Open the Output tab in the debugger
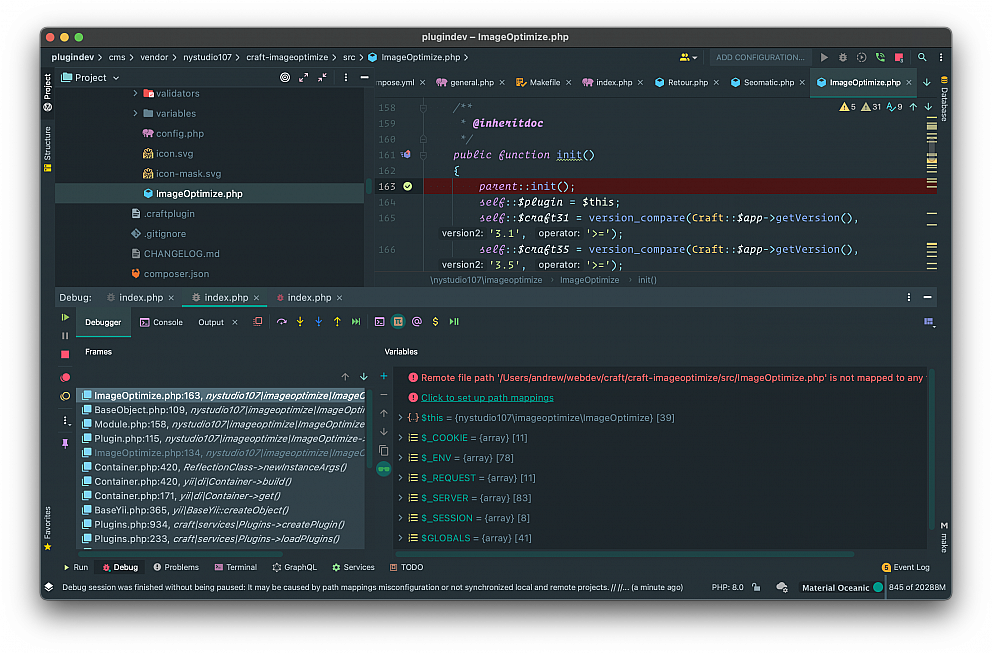Image resolution: width=992 pixels, height=653 pixels. 211,322
